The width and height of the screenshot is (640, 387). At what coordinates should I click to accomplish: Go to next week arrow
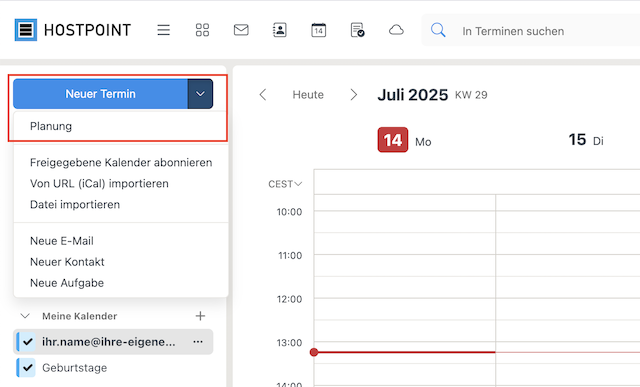[x=353, y=95]
